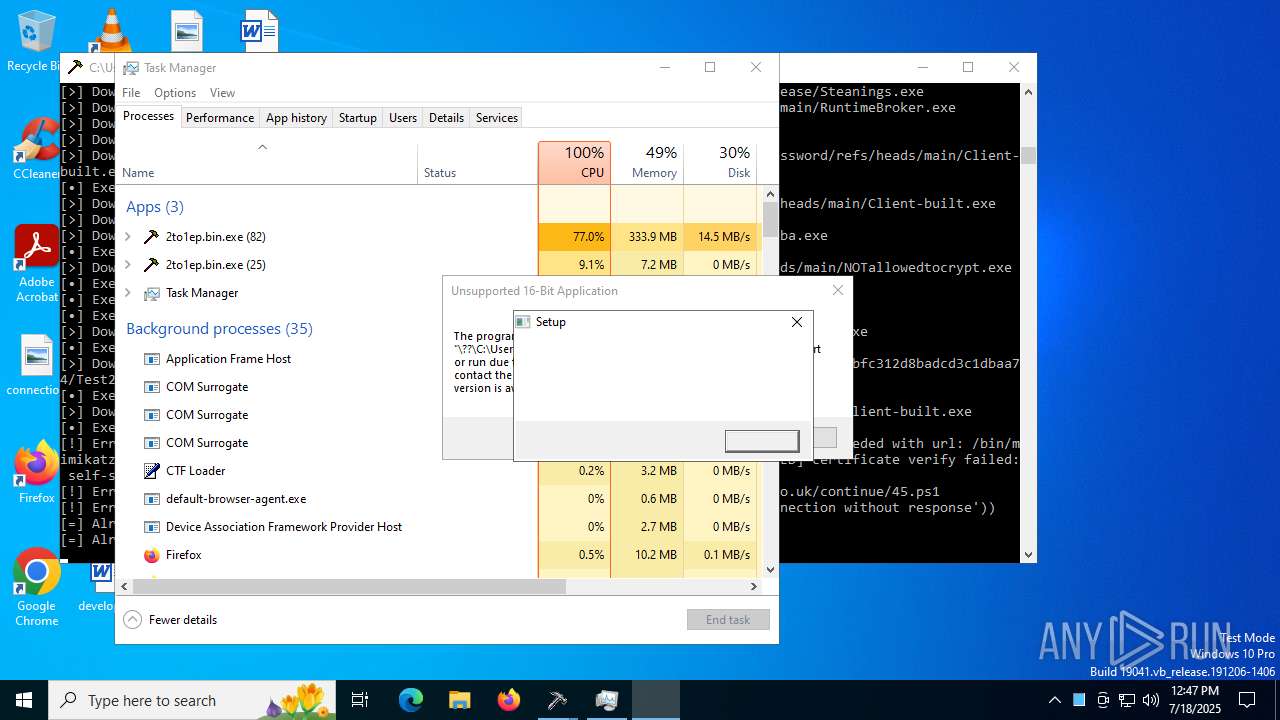This screenshot has height=720, width=1280.
Task: Close Unsupported 16-Bit Application dialog
Action: (x=838, y=290)
